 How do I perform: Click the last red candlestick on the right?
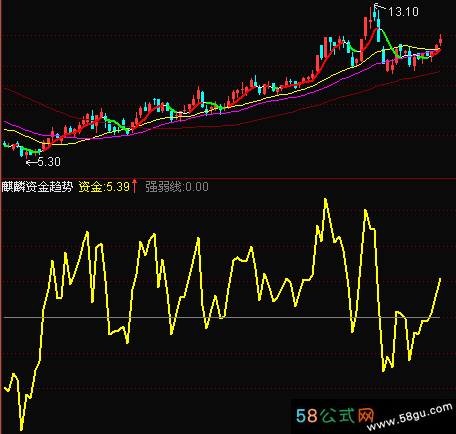pos(441,41)
